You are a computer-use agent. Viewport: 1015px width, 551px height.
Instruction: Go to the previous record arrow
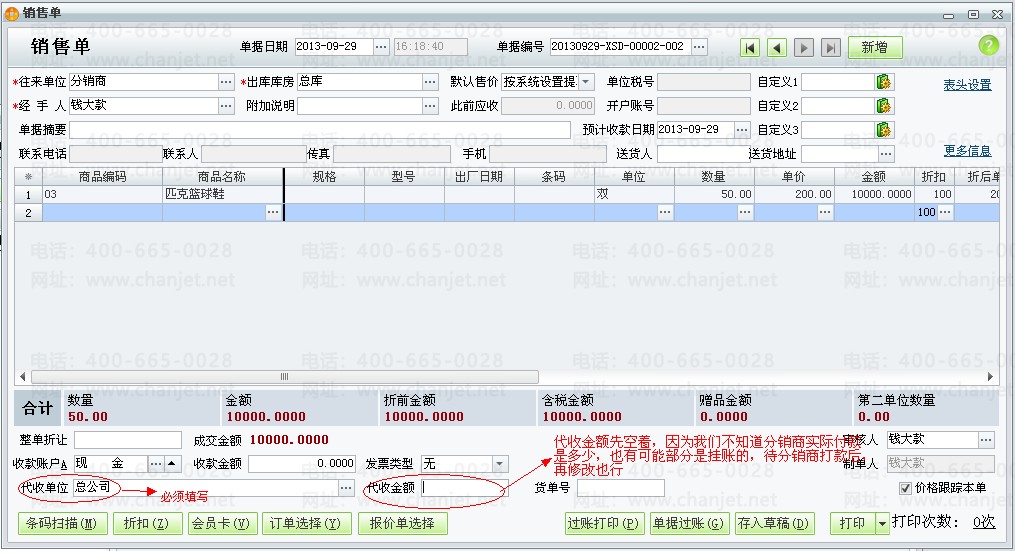tap(777, 47)
